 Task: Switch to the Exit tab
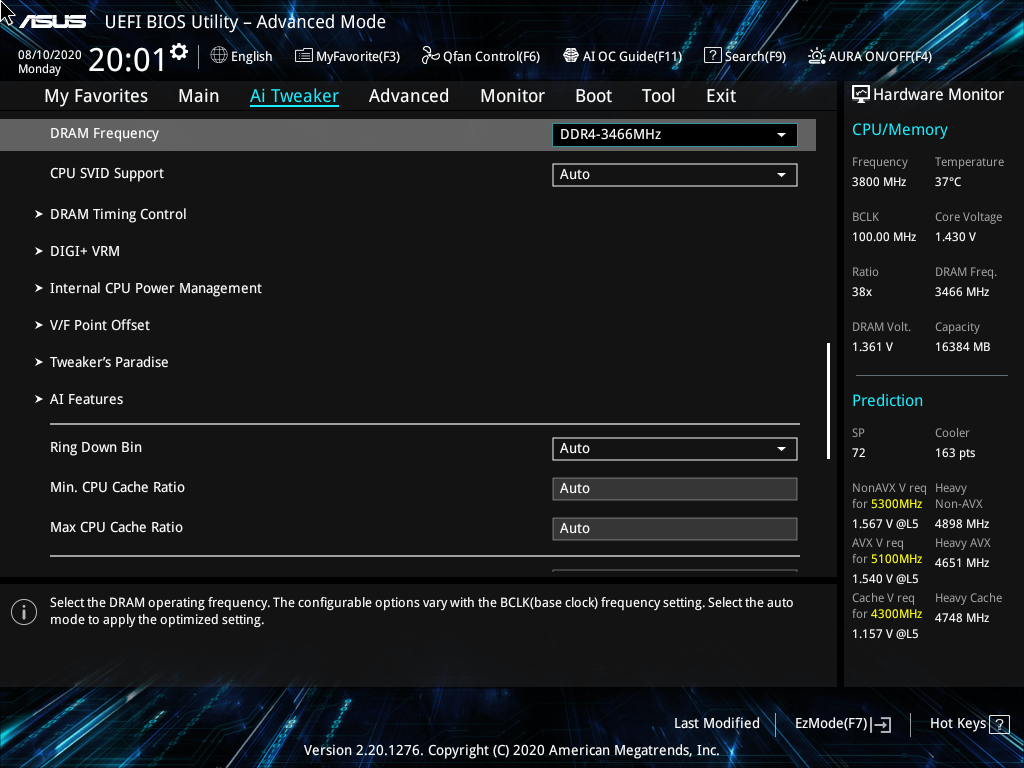click(x=721, y=96)
